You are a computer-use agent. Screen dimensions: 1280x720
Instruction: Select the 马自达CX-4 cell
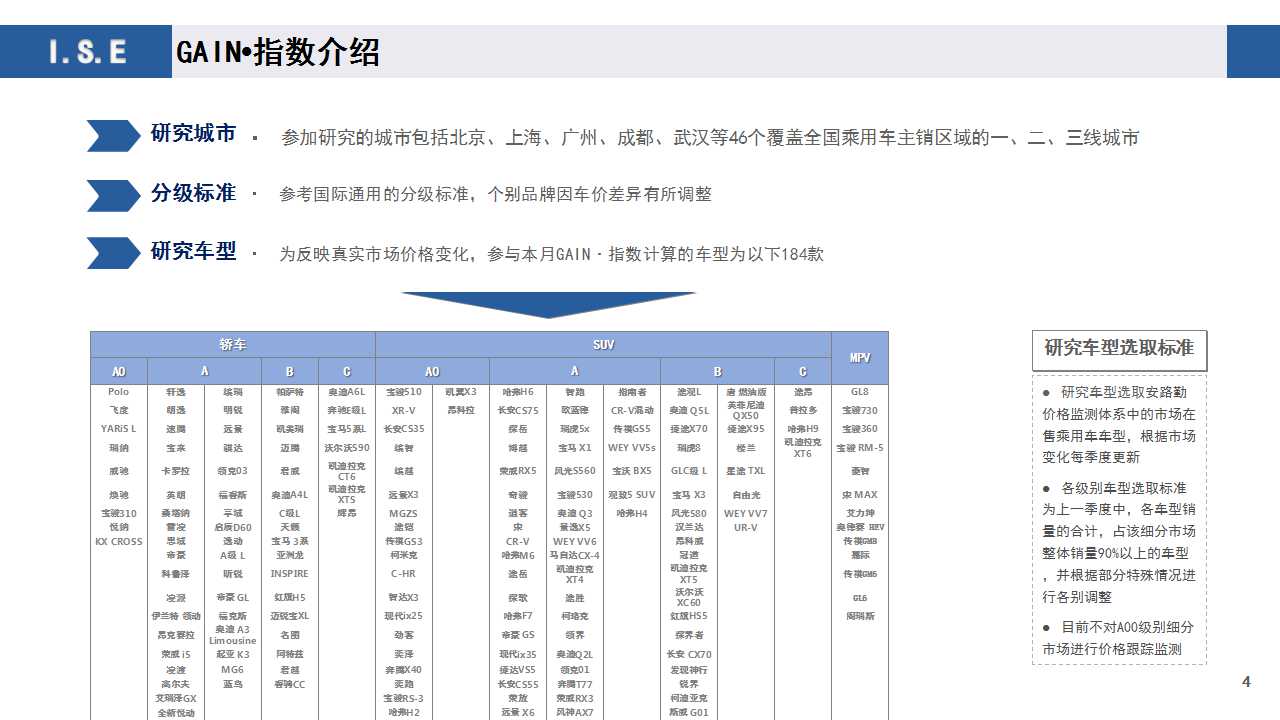pos(574,555)
